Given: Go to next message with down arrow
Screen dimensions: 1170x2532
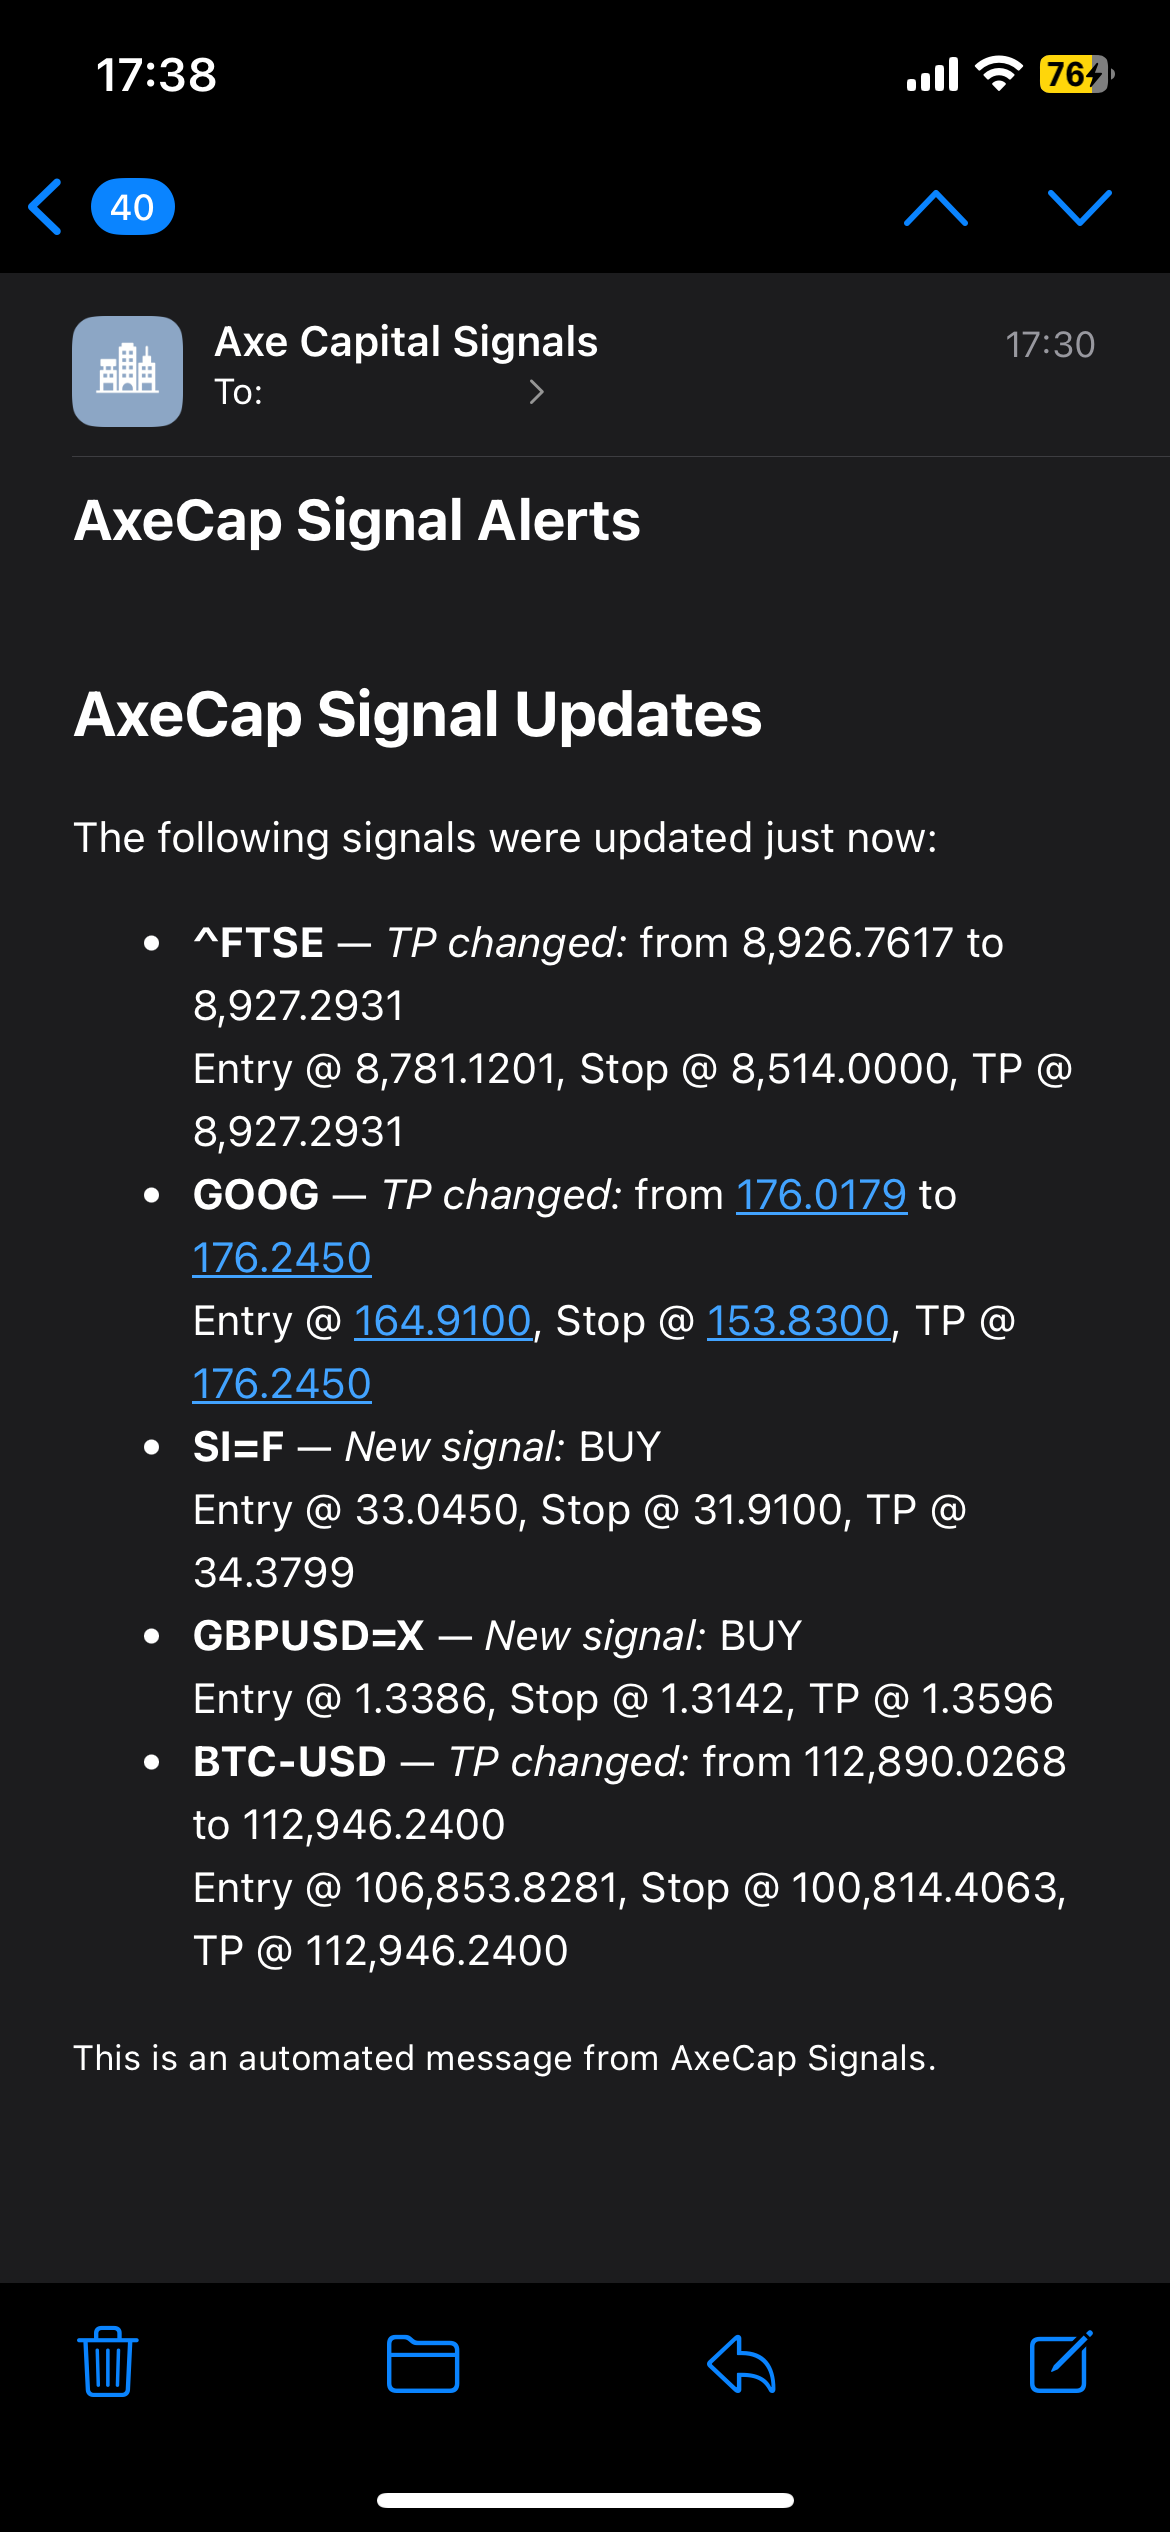Looking at the screenshot, I should [x=1079, y=207].
